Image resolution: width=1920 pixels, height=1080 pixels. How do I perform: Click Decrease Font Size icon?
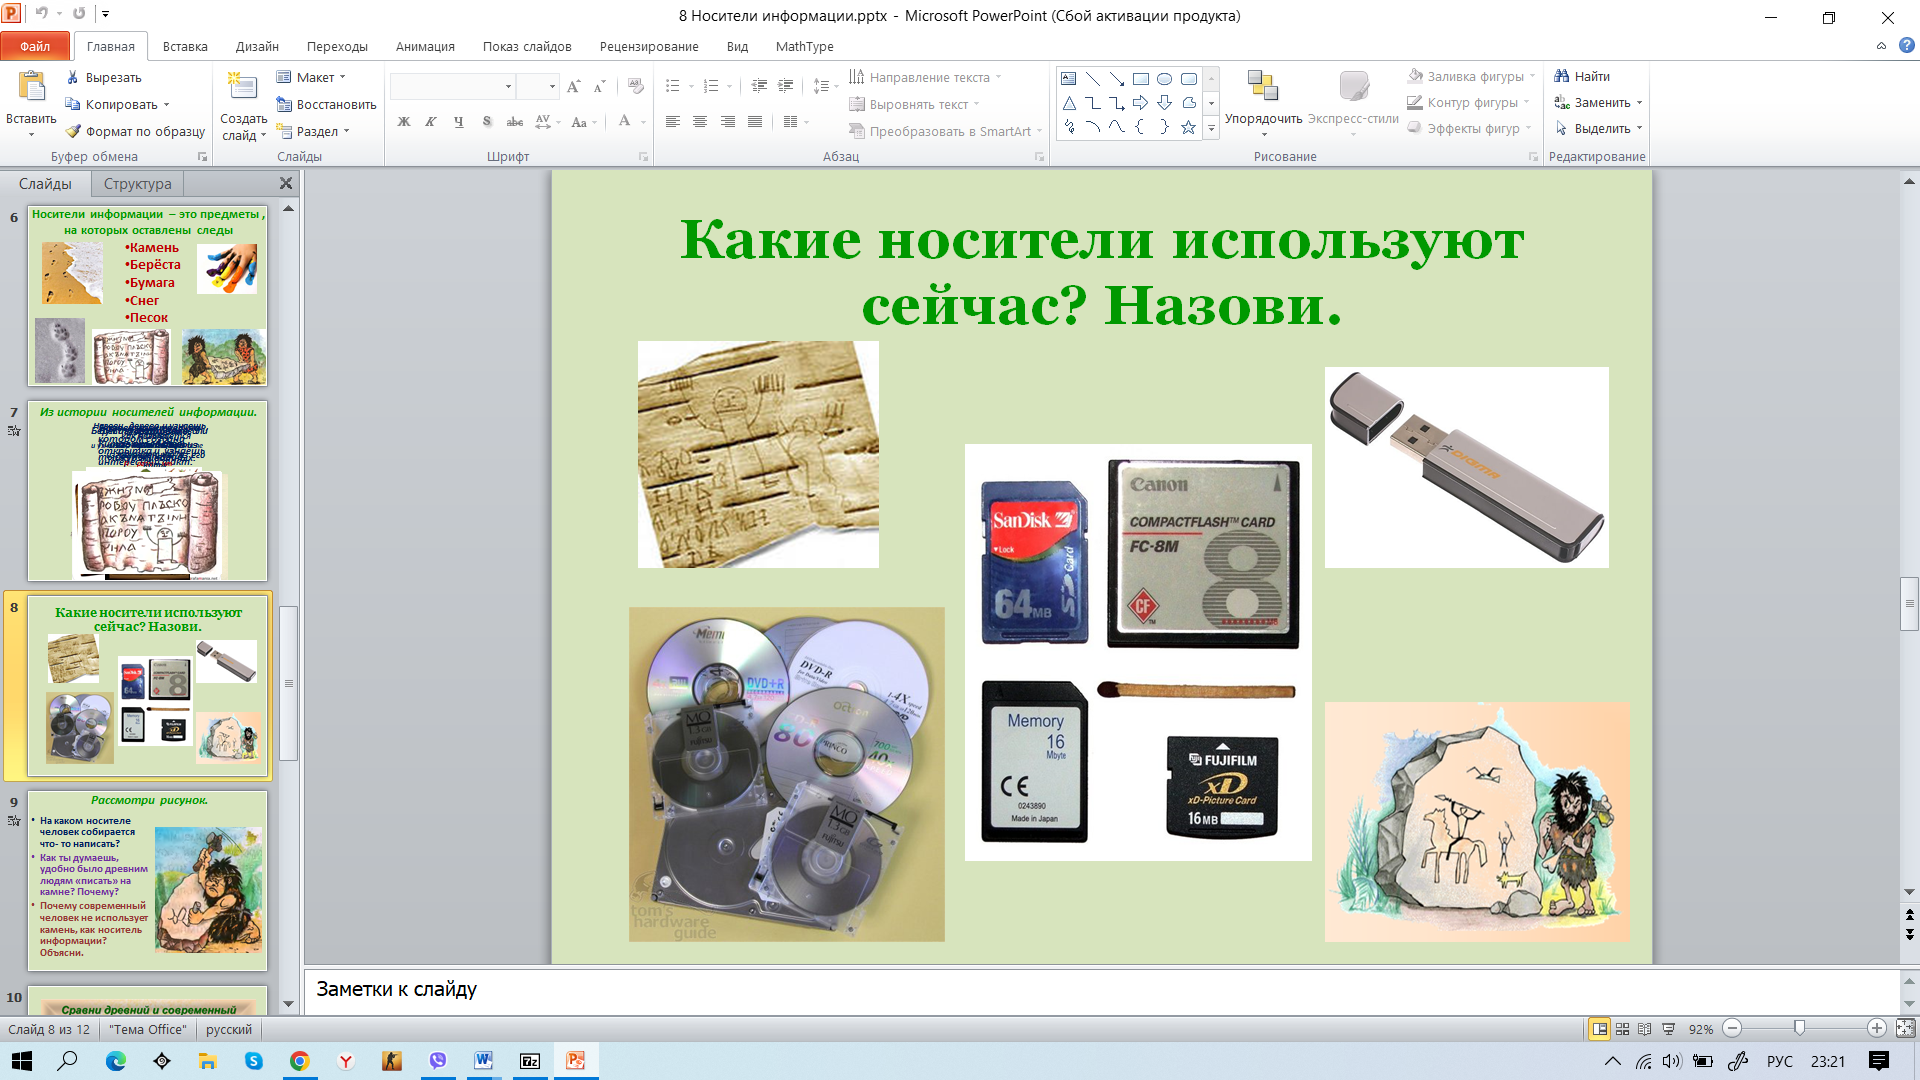(x=599, y=87)
